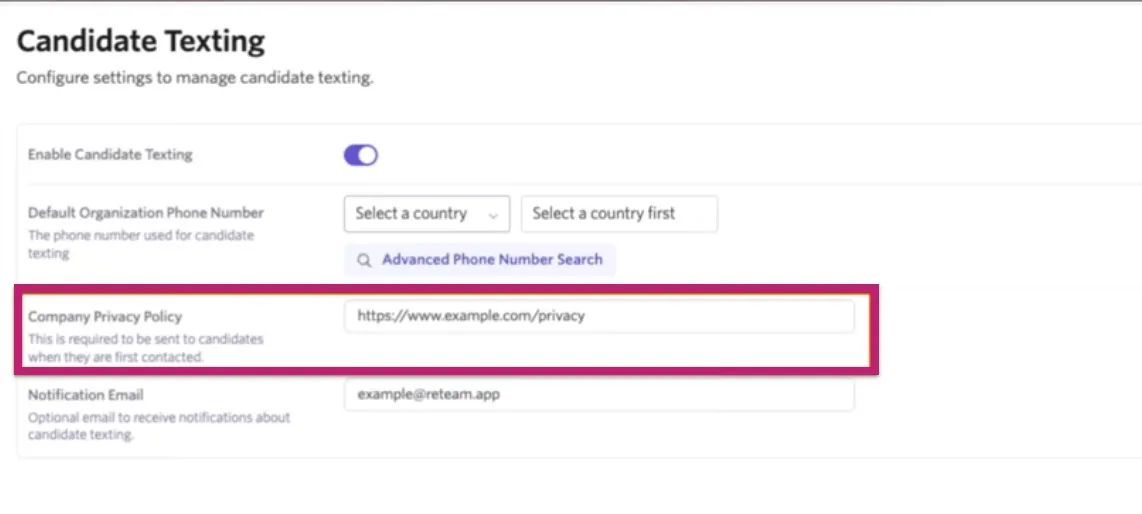
Task: Click the 'This is required to be sent' description
Action: click(x=146, y=348)
